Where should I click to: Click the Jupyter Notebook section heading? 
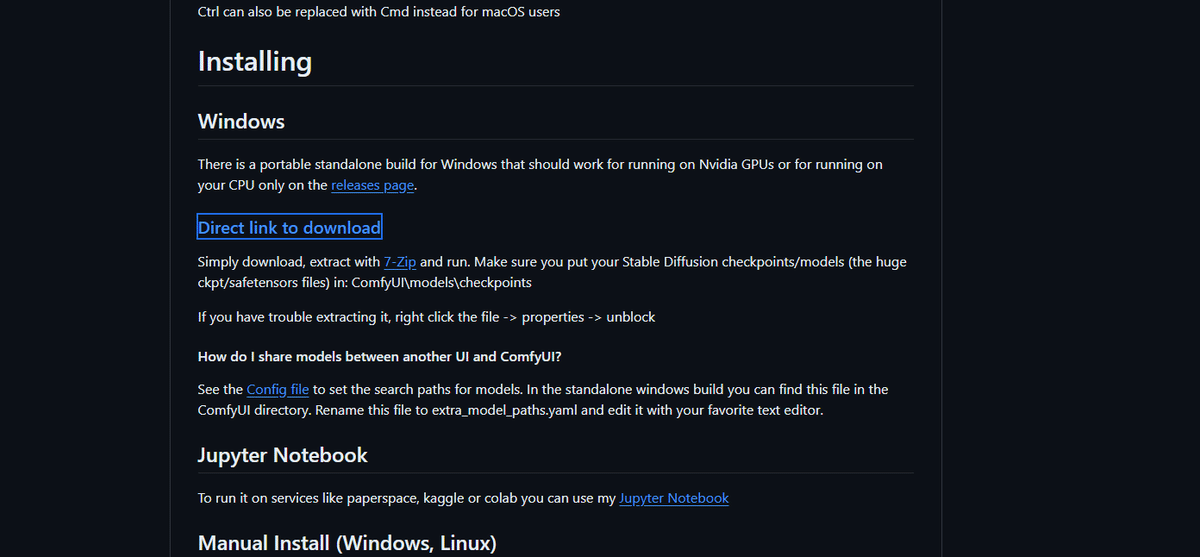click(283, 455)
